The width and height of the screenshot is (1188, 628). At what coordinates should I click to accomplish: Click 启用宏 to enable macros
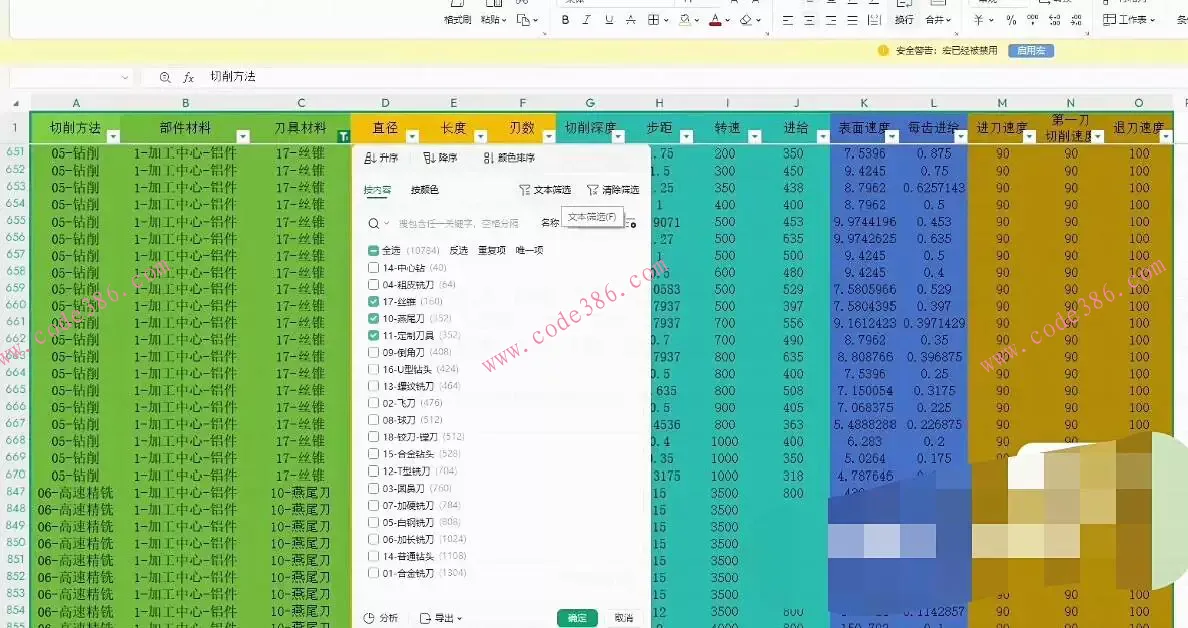(x=1030, y=50)
